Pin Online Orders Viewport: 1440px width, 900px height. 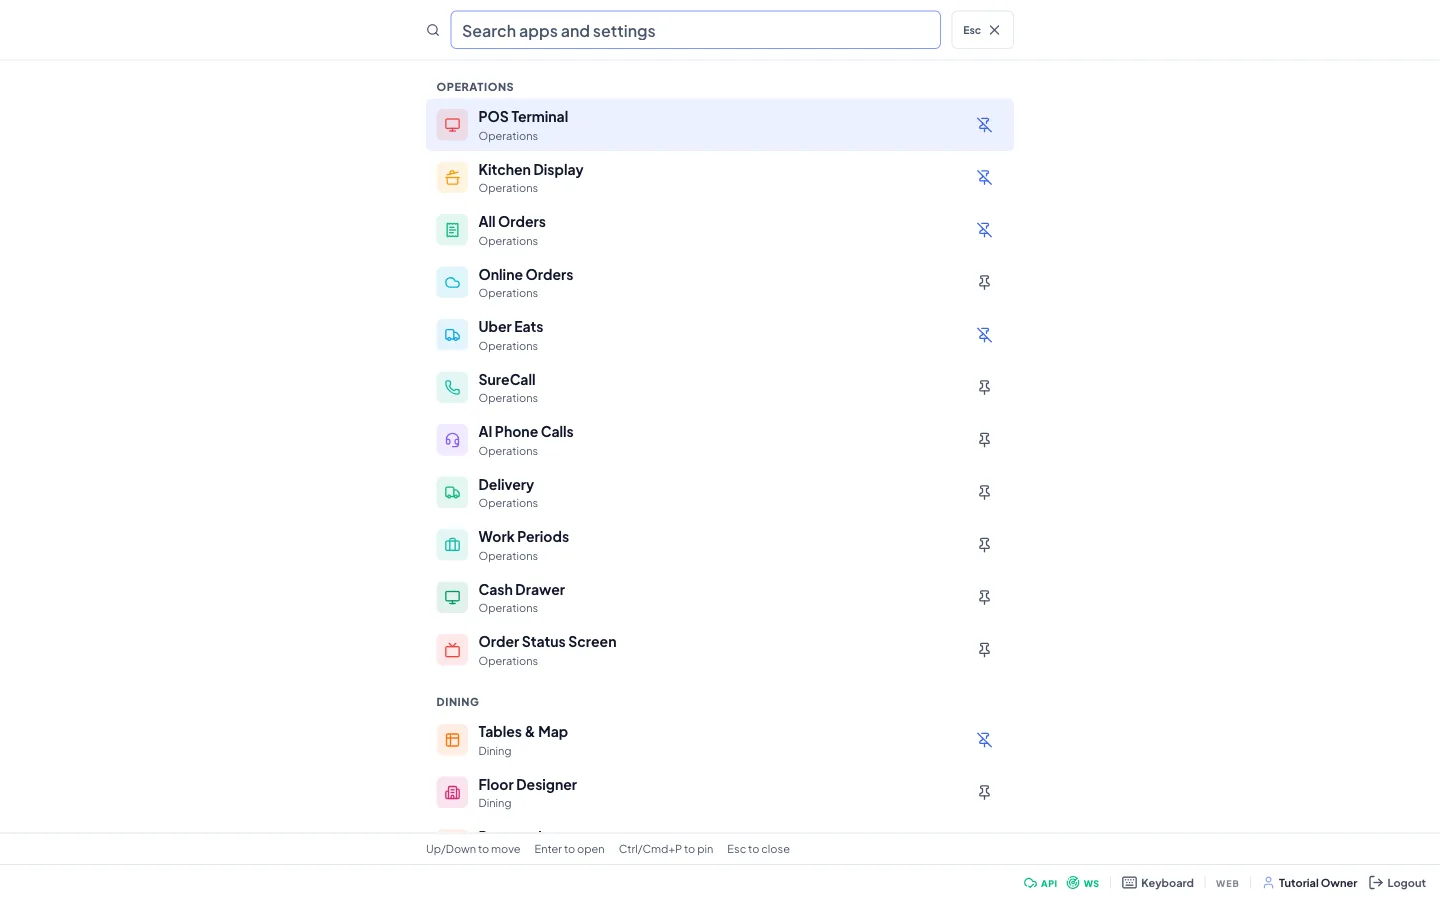(x=984, y=283)
